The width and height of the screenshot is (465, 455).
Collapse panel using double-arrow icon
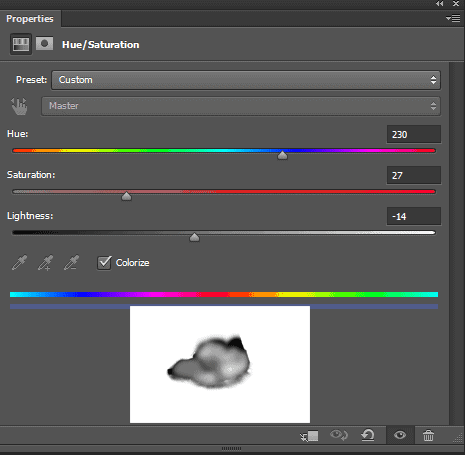[x=440, y=4]
